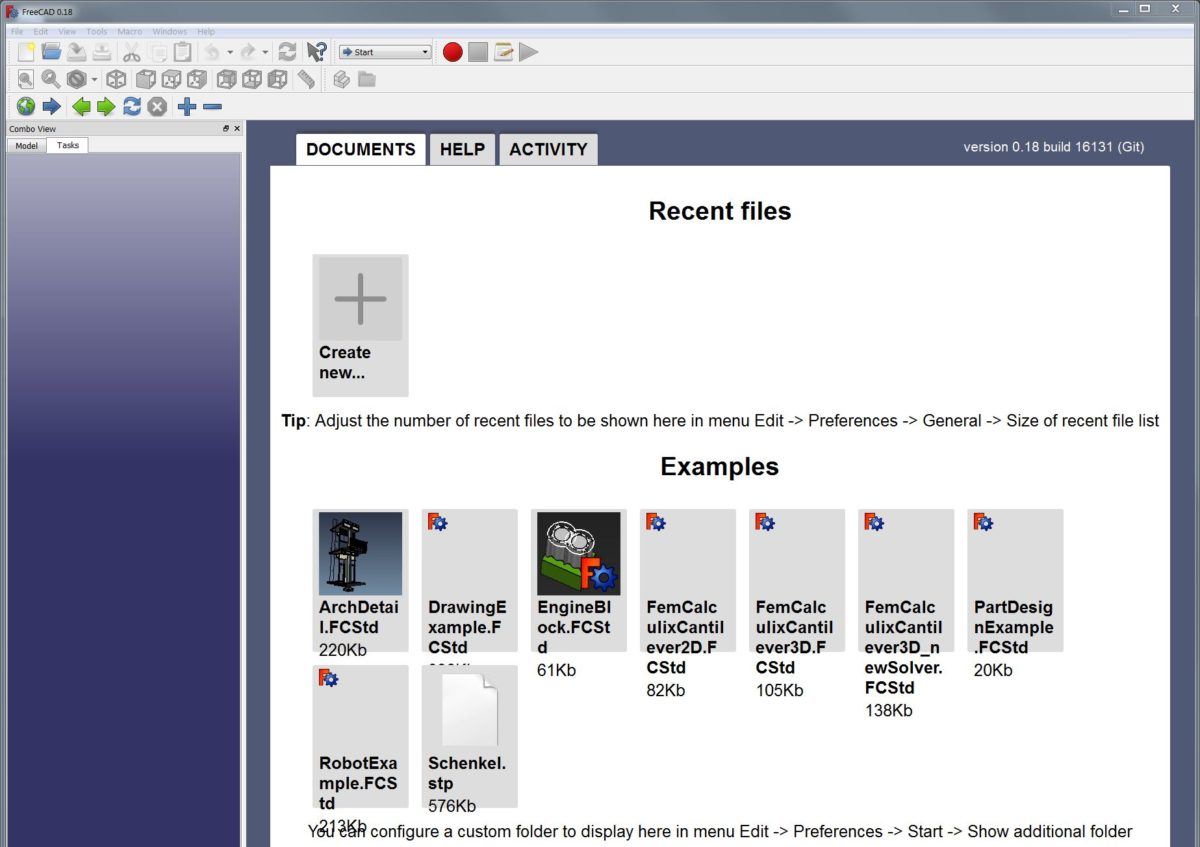The image size is (1200, 847).
Task: Open the Help menu in menu bar
Action: coord(206,32)
